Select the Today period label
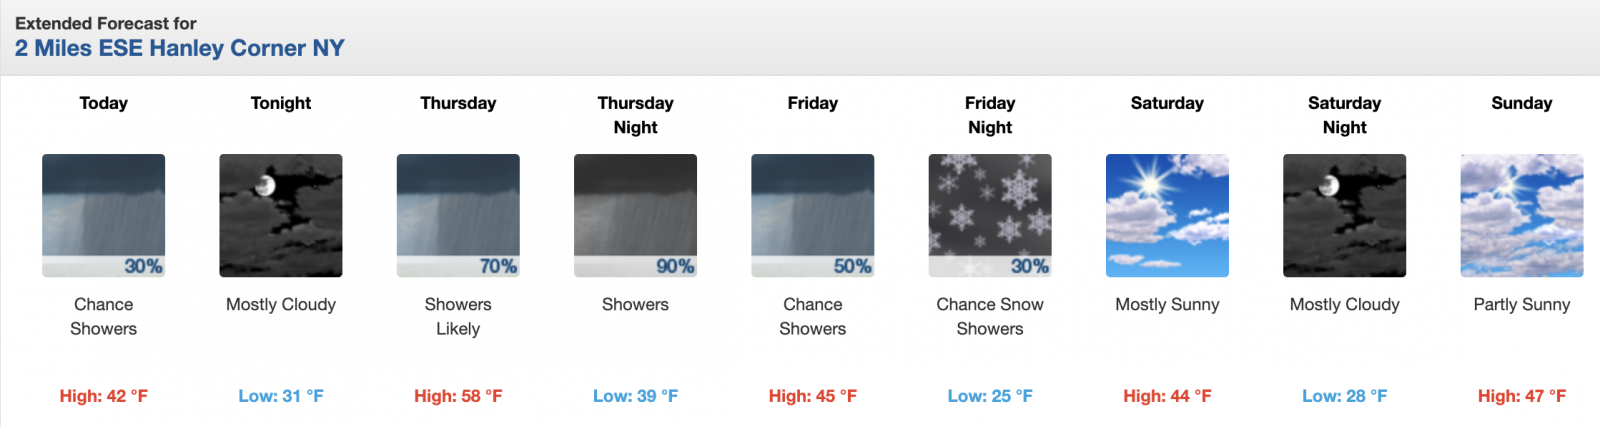Screen dimensions: 1600x427 (x=103, y=103)
